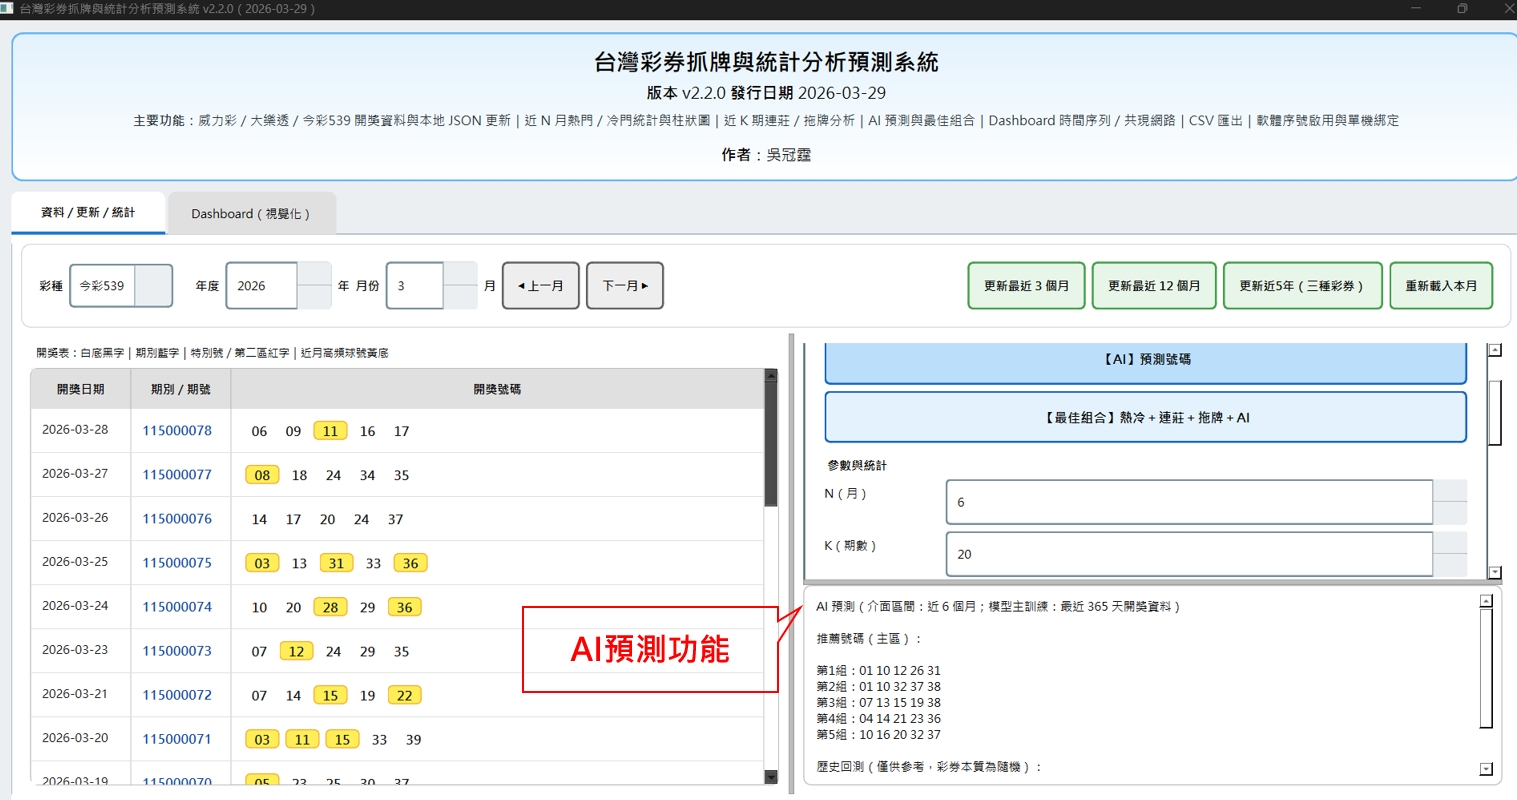Click the draw table scrollbar up arrow
Viewport: 1517px width, 800px height.
point(770,376)
